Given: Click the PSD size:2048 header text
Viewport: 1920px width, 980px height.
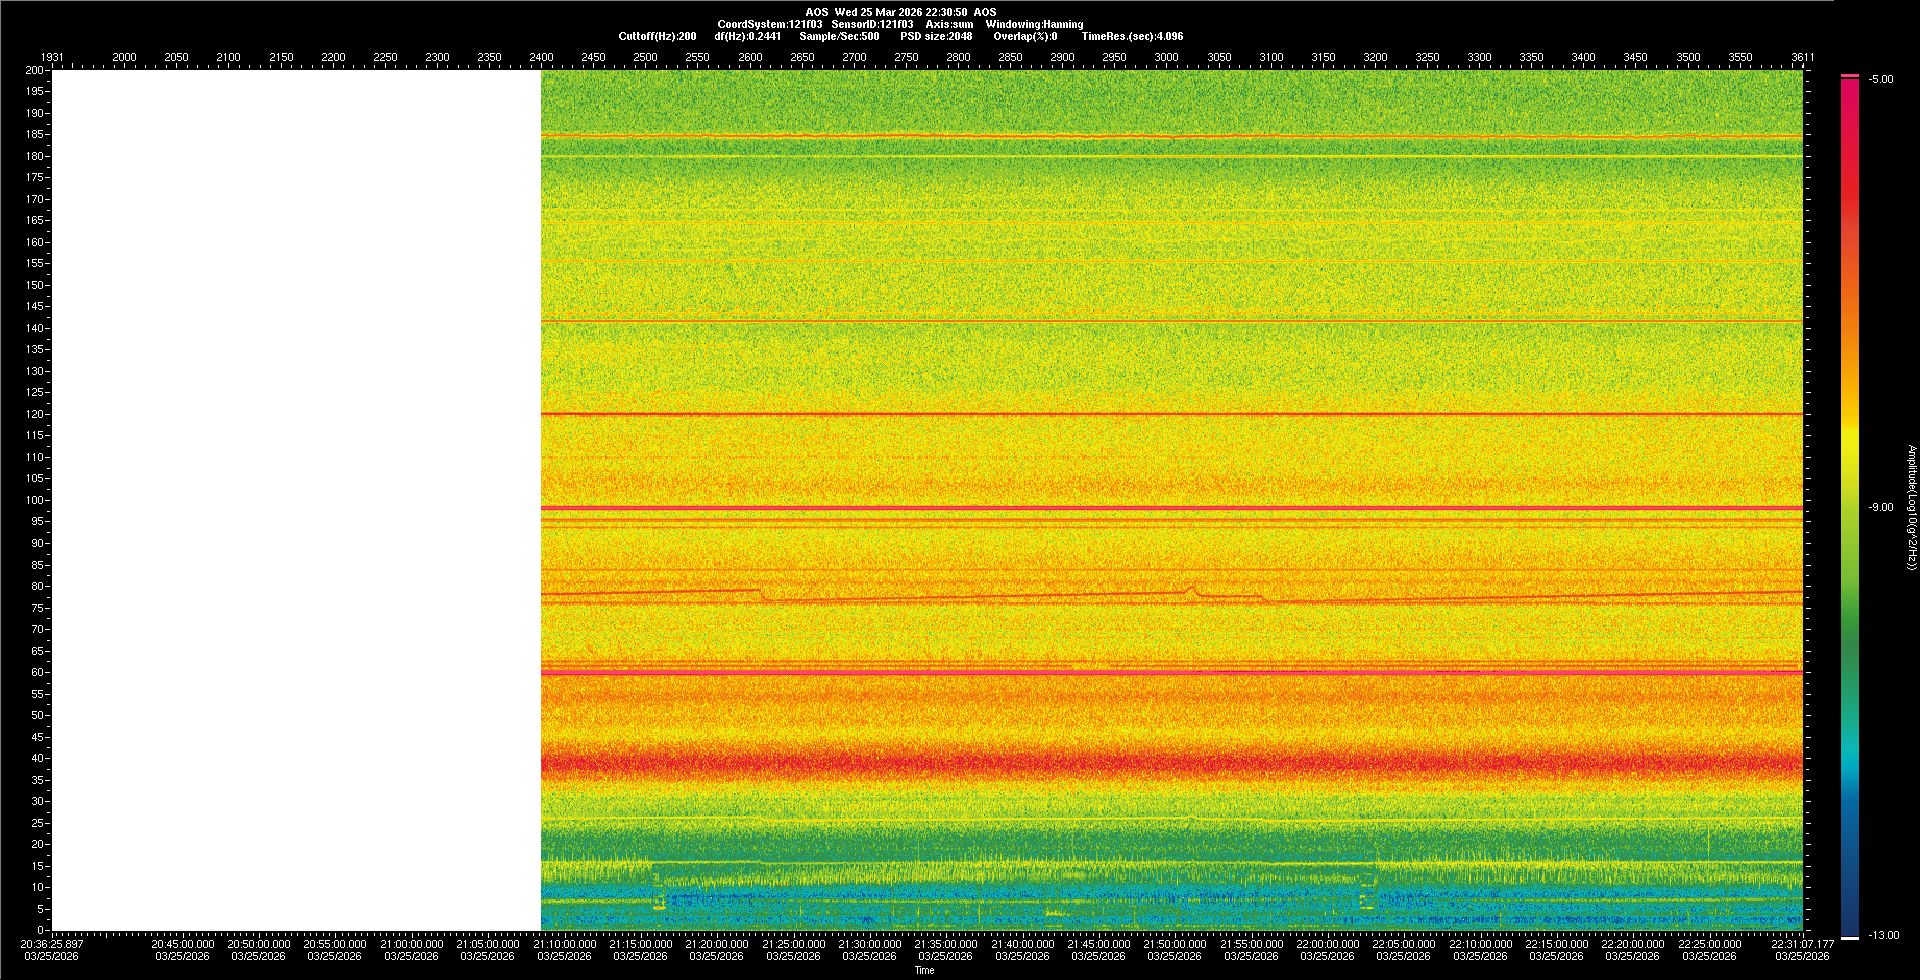Looking at the screenshot, I should click(935, 36).
